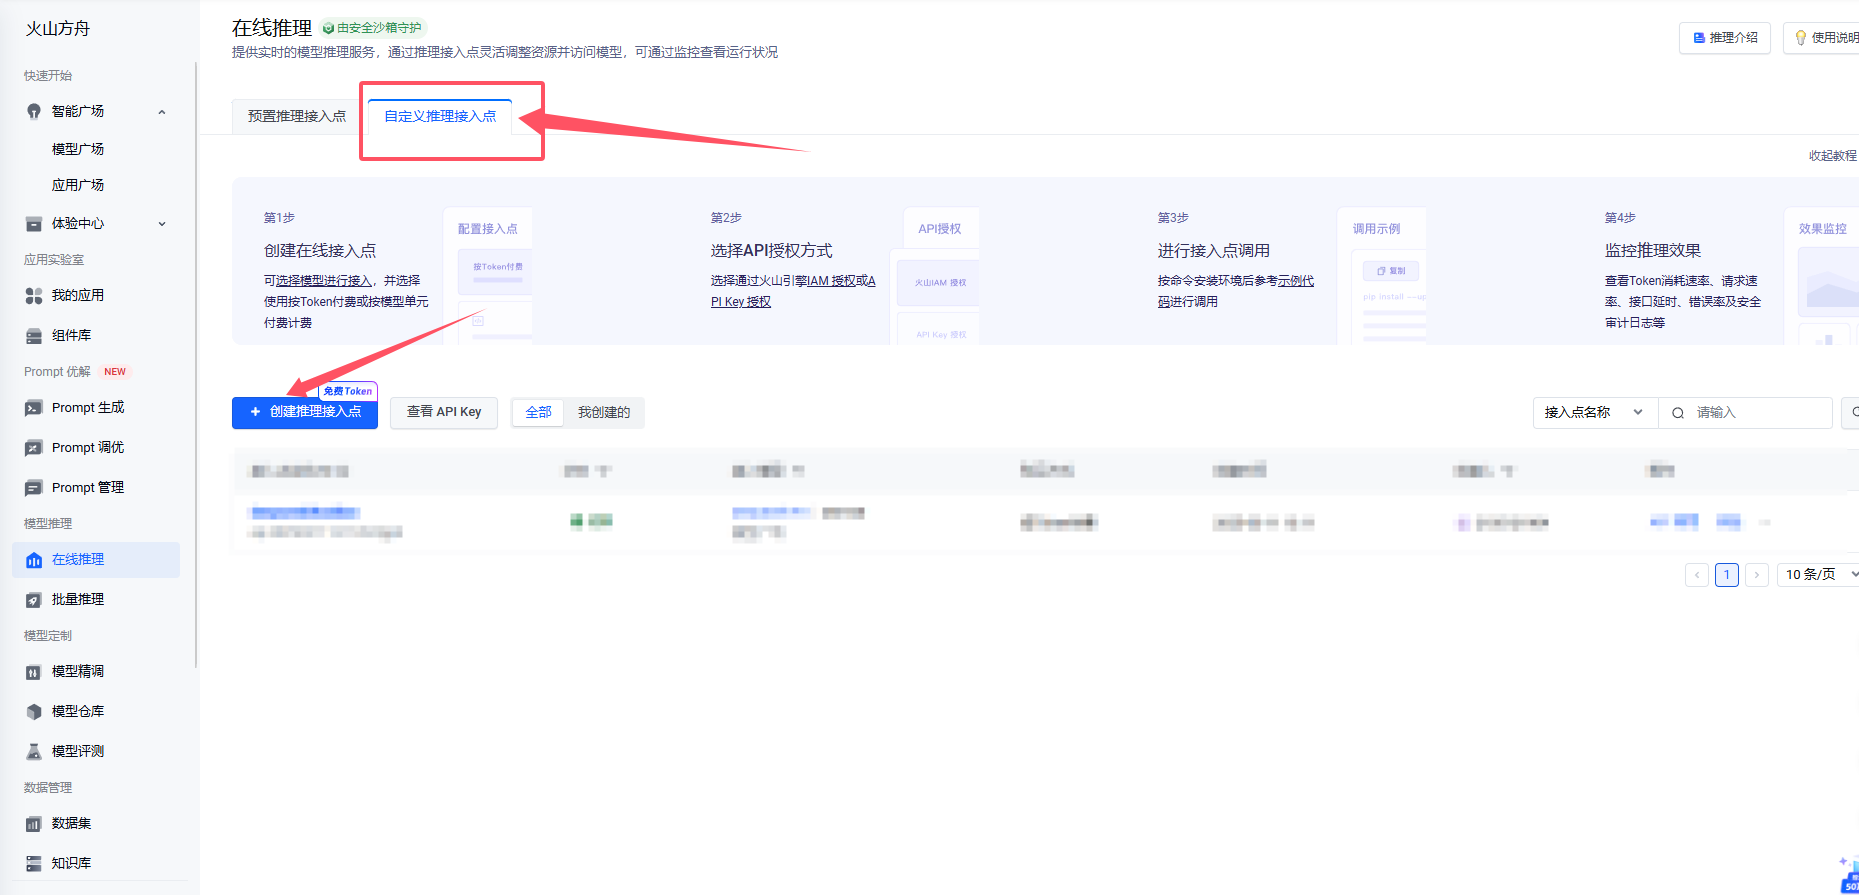The width and height of the screenshot is (1859, 895).
Task: Click the Prompt 生成 icon
Action: point(34,407)
